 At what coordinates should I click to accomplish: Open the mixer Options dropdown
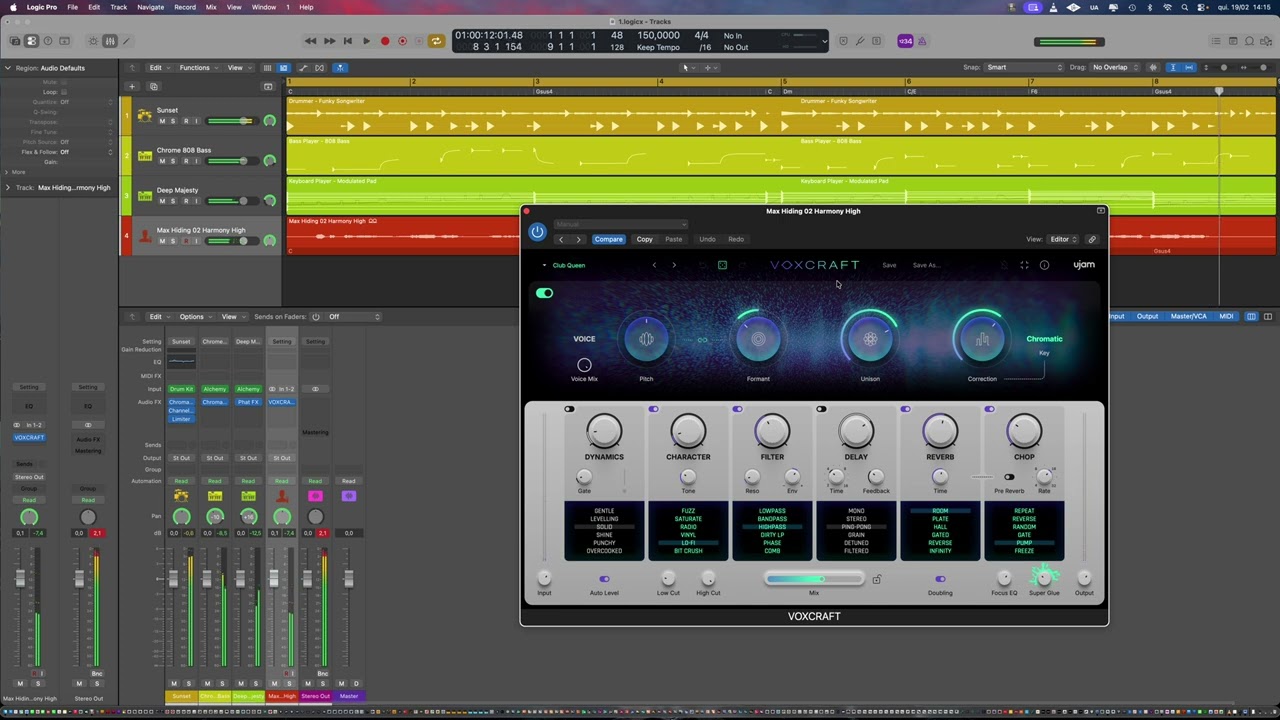pyautogui.click(x=195, y=317)
